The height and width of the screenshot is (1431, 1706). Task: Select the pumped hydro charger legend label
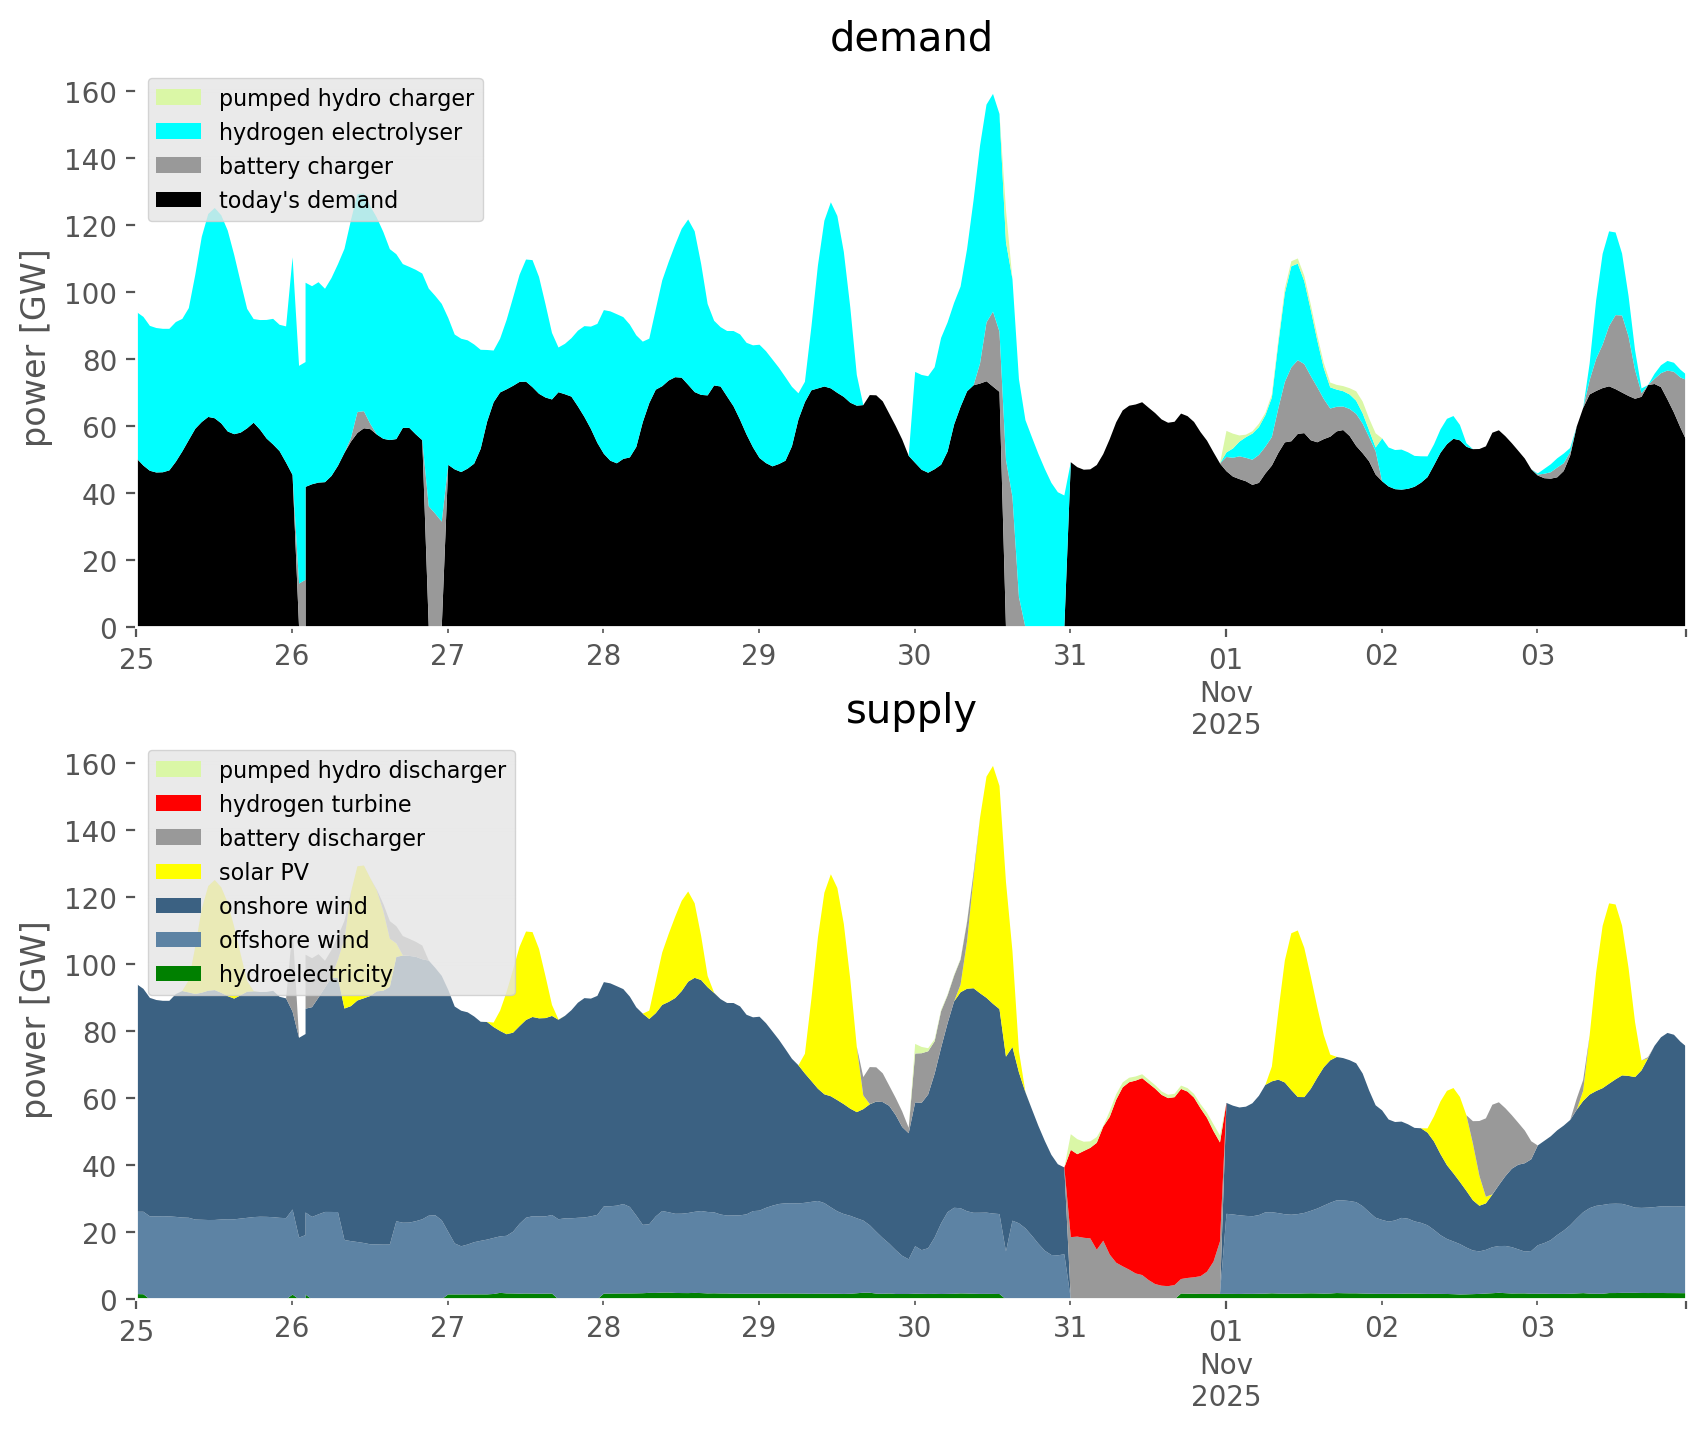346,98
